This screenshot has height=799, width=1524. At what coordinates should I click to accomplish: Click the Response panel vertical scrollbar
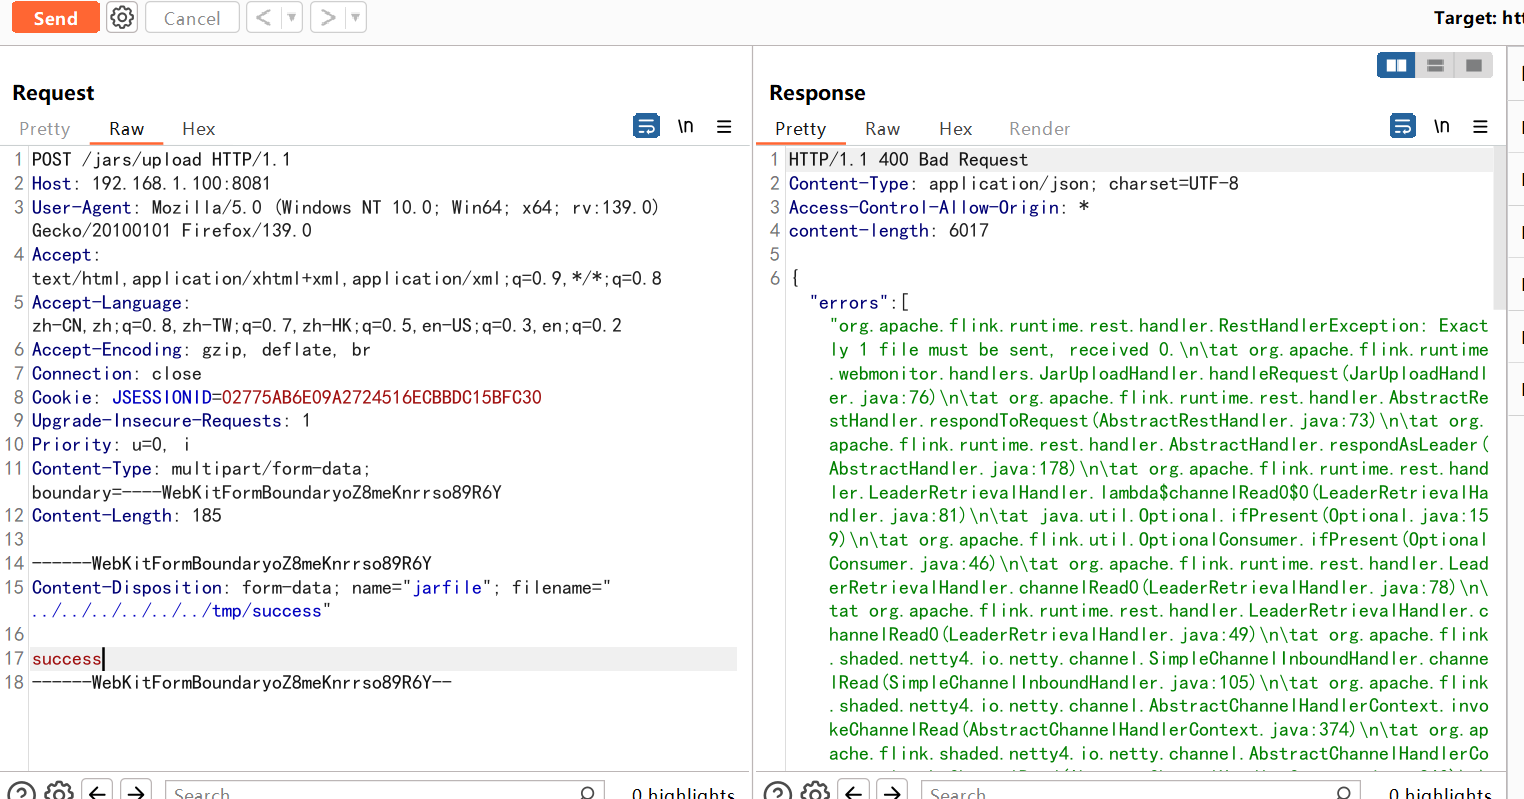(1499, 228)
